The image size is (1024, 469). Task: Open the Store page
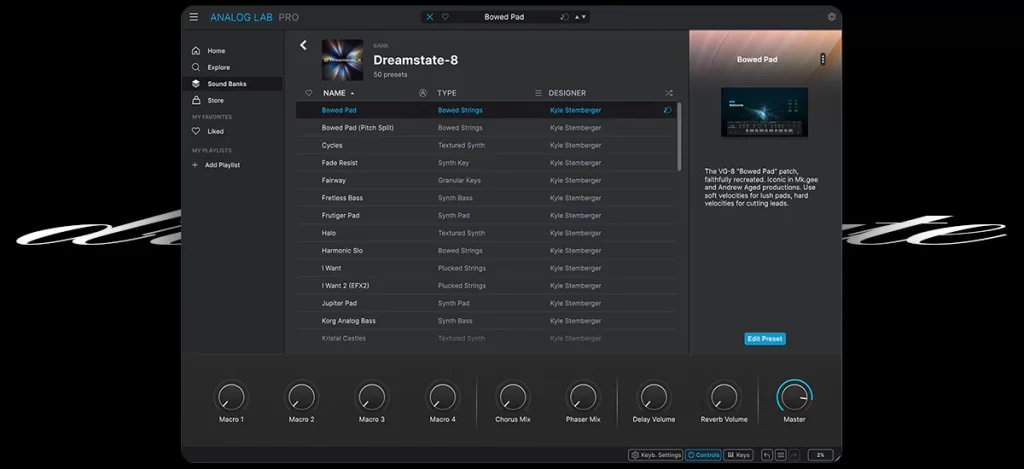[x=232, y=101]
